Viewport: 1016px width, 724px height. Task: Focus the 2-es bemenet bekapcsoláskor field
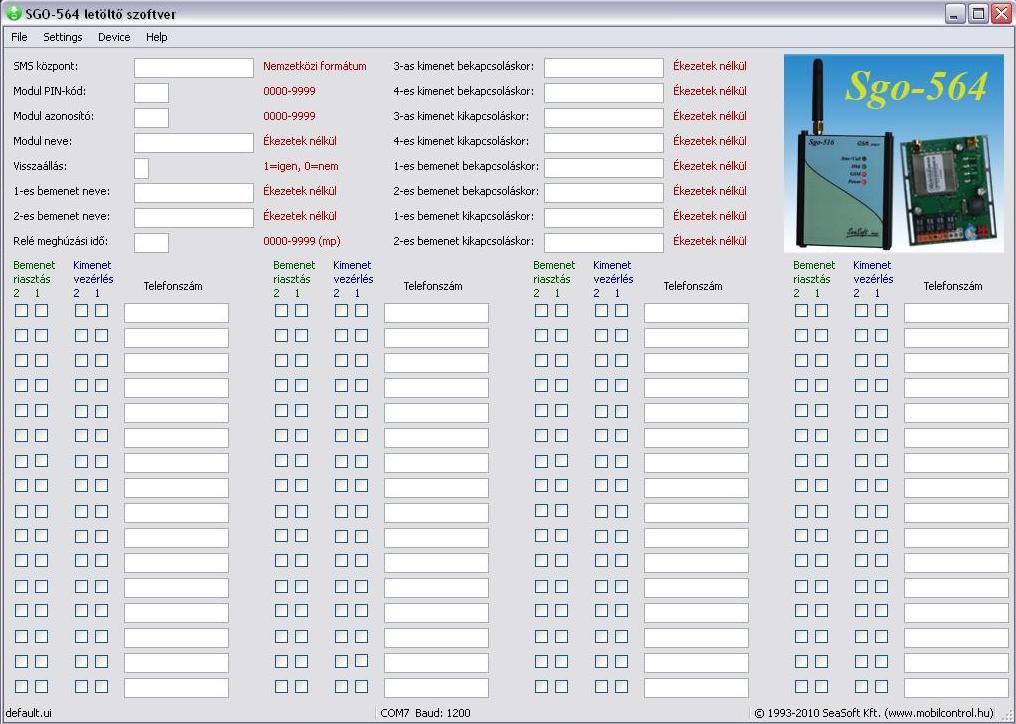604,193
